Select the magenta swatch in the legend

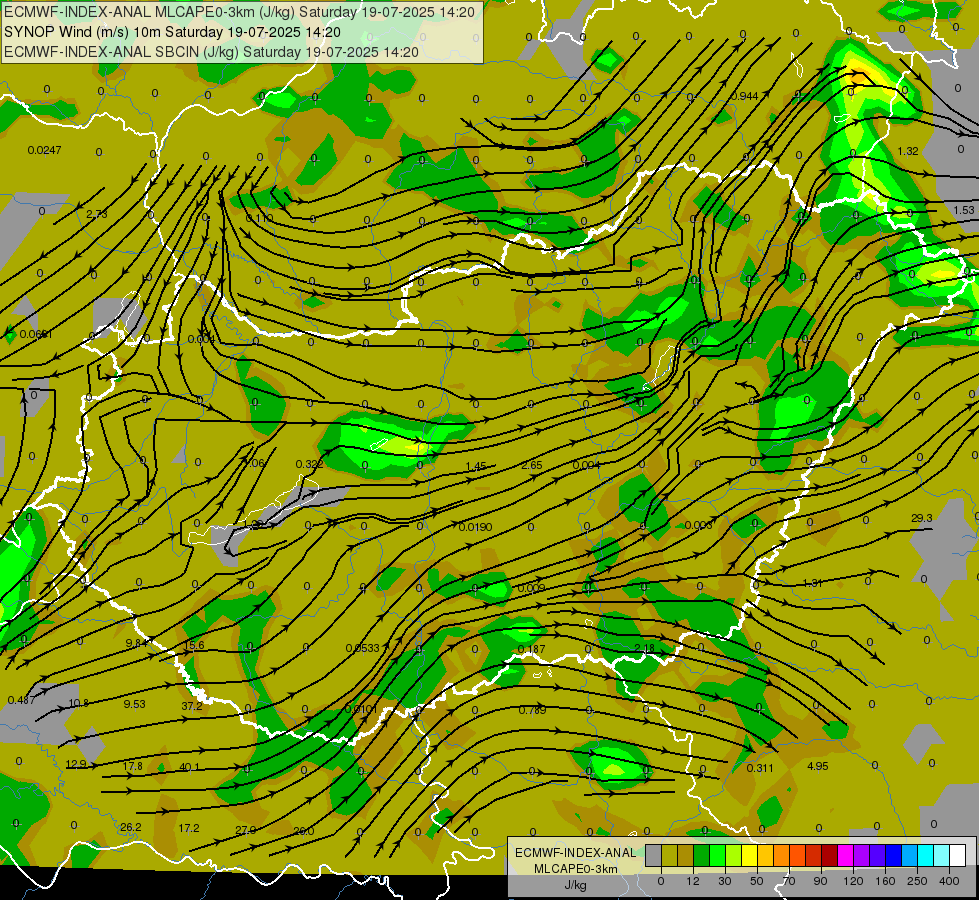click(x=845, y=856)
